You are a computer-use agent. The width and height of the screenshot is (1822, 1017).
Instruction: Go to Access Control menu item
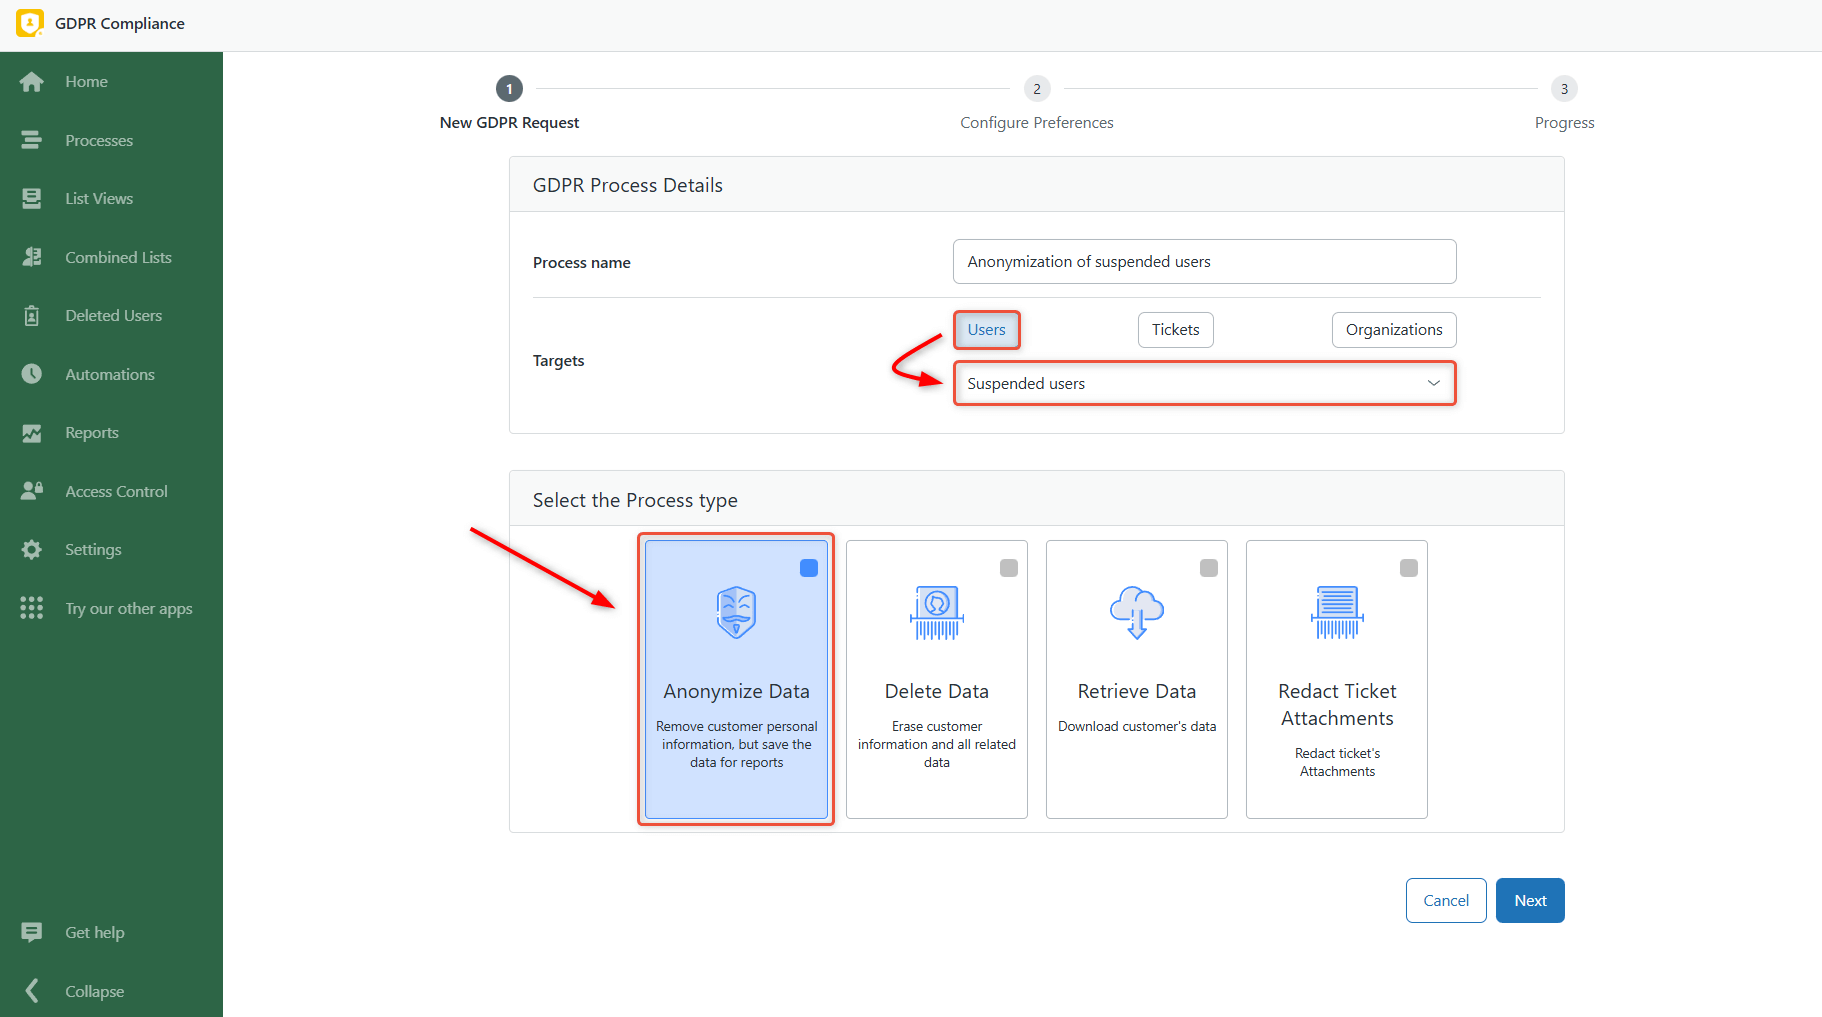tap(116, 492)
